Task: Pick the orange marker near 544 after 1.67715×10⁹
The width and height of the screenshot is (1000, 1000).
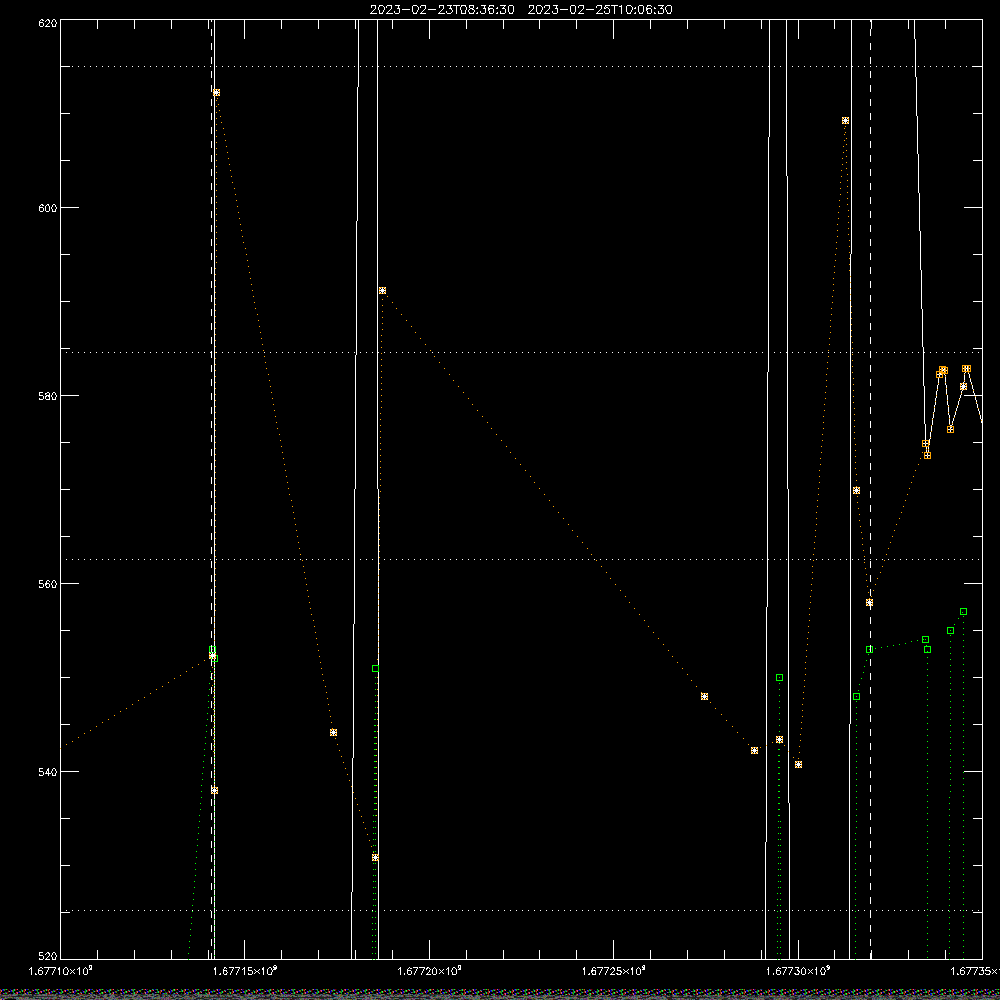Action: pos(333,733)
